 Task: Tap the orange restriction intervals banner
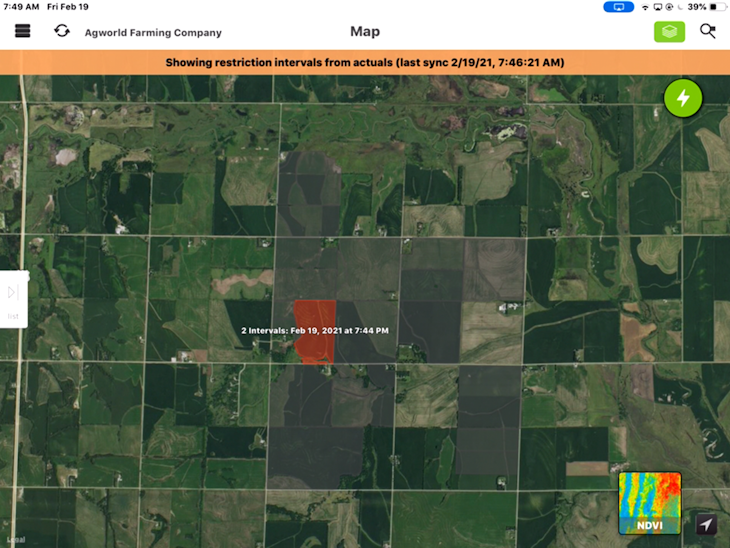(x=365, y=62)
